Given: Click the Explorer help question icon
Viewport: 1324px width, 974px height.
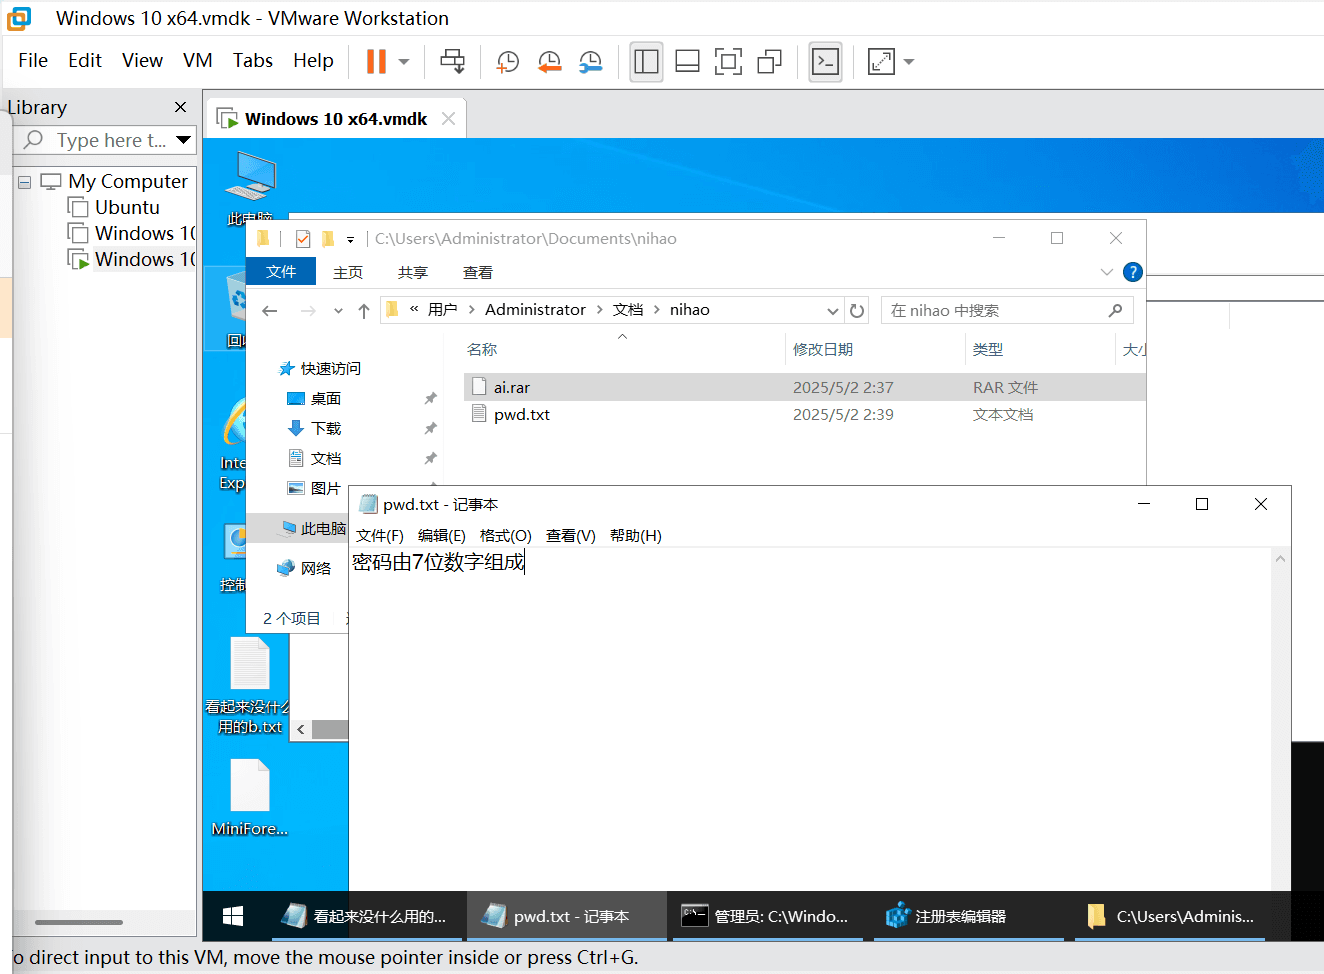Looking at the screenshot, I should [1133, 272].
